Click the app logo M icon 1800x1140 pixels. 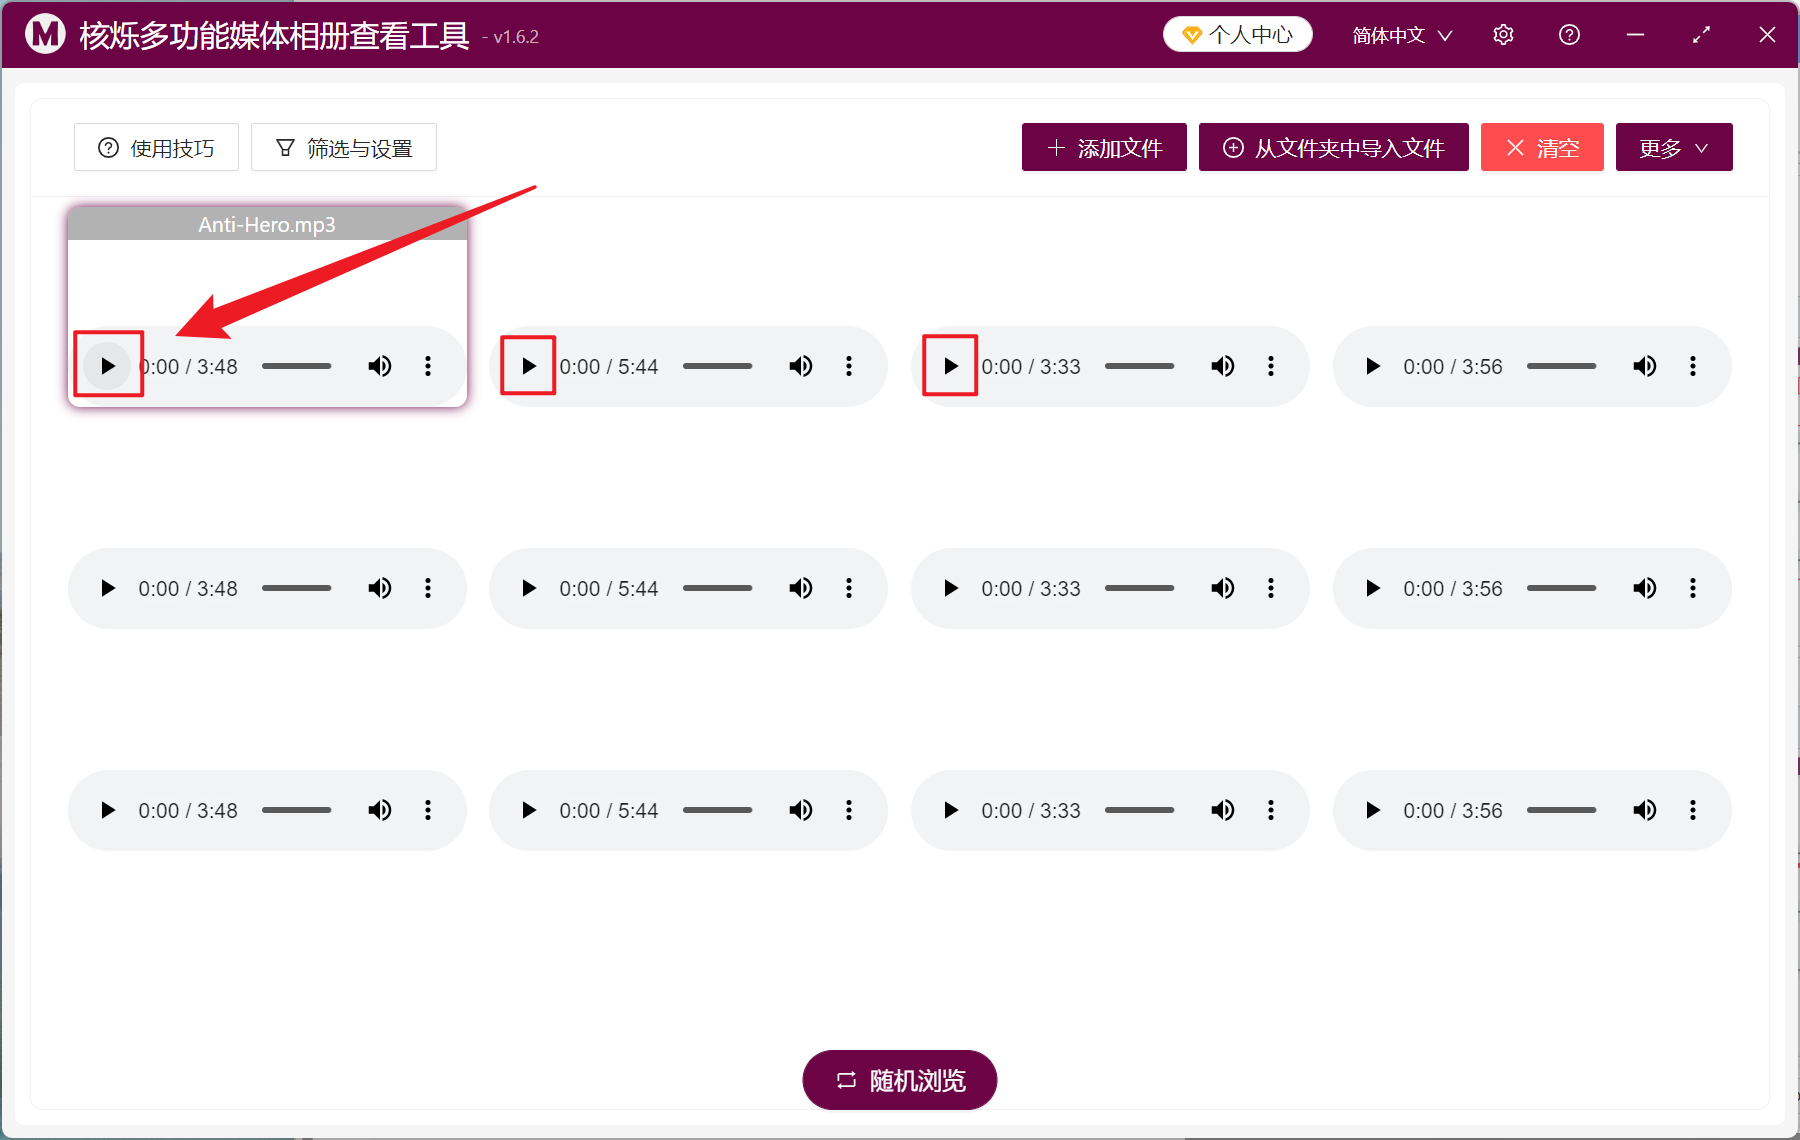click(43, 33)
